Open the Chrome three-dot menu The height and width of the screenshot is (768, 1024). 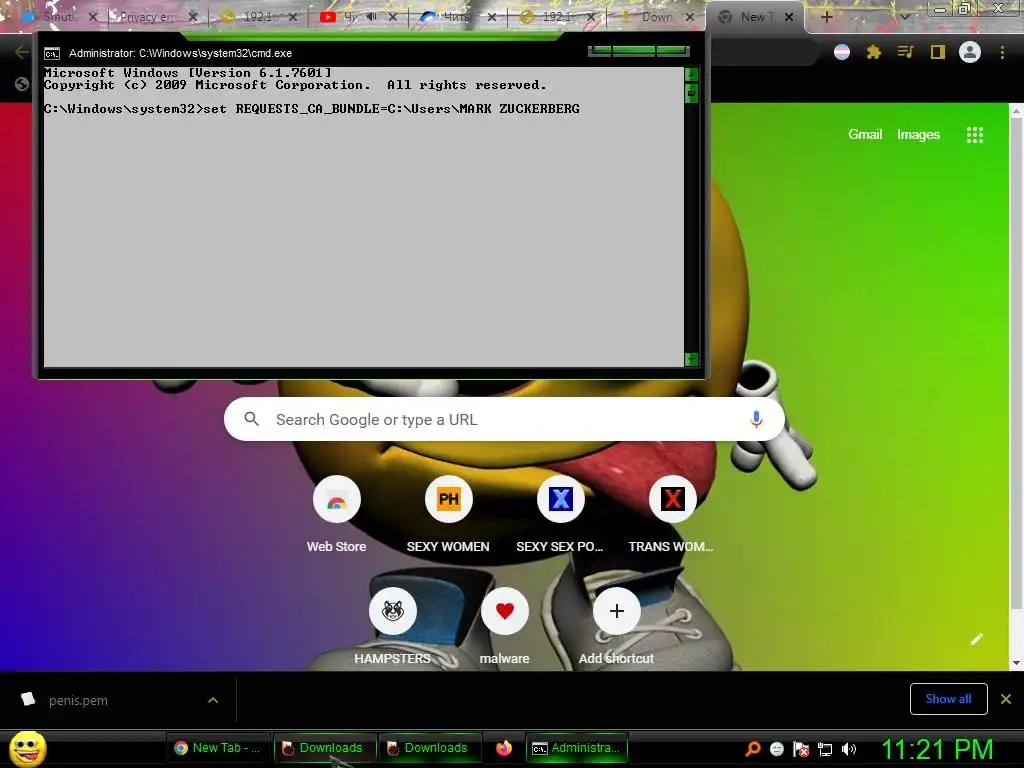coord(1002,52)
